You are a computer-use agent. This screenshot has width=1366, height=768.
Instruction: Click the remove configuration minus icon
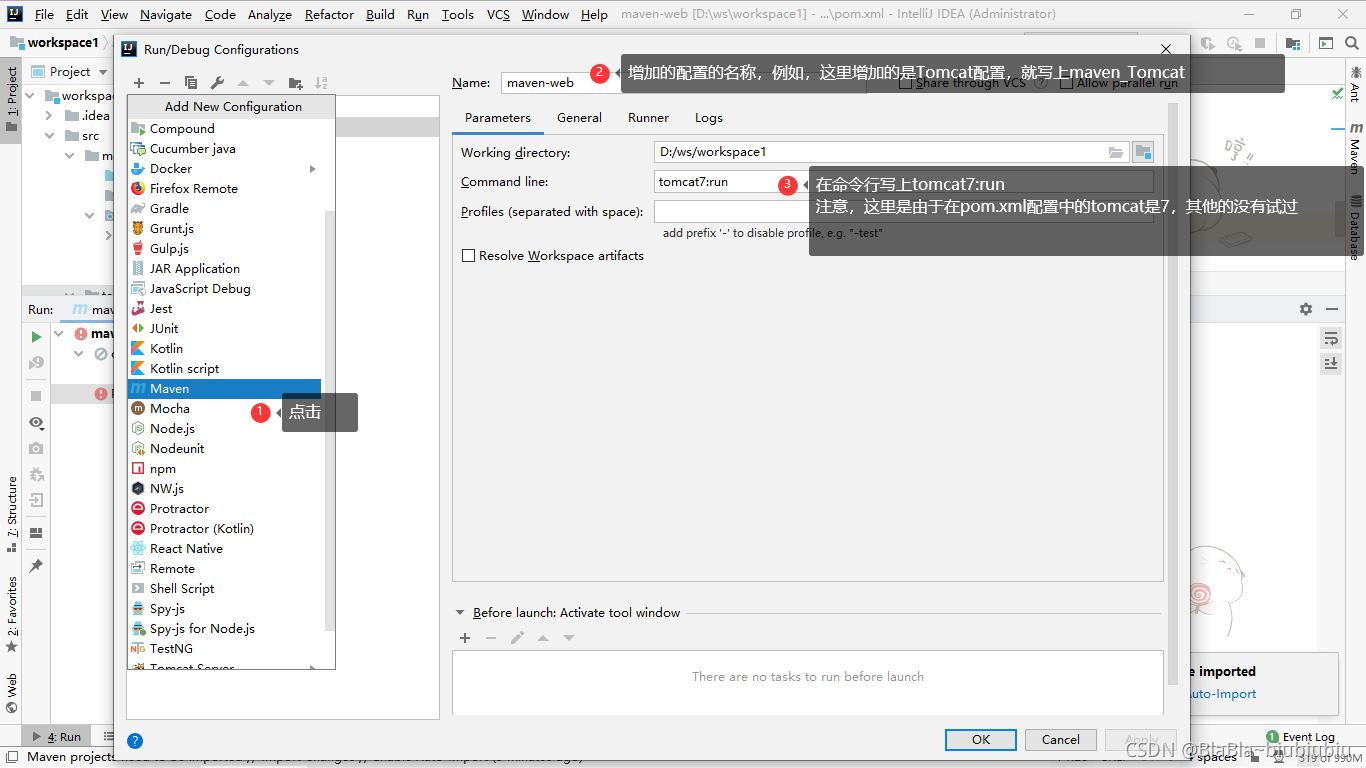(165, 83)
